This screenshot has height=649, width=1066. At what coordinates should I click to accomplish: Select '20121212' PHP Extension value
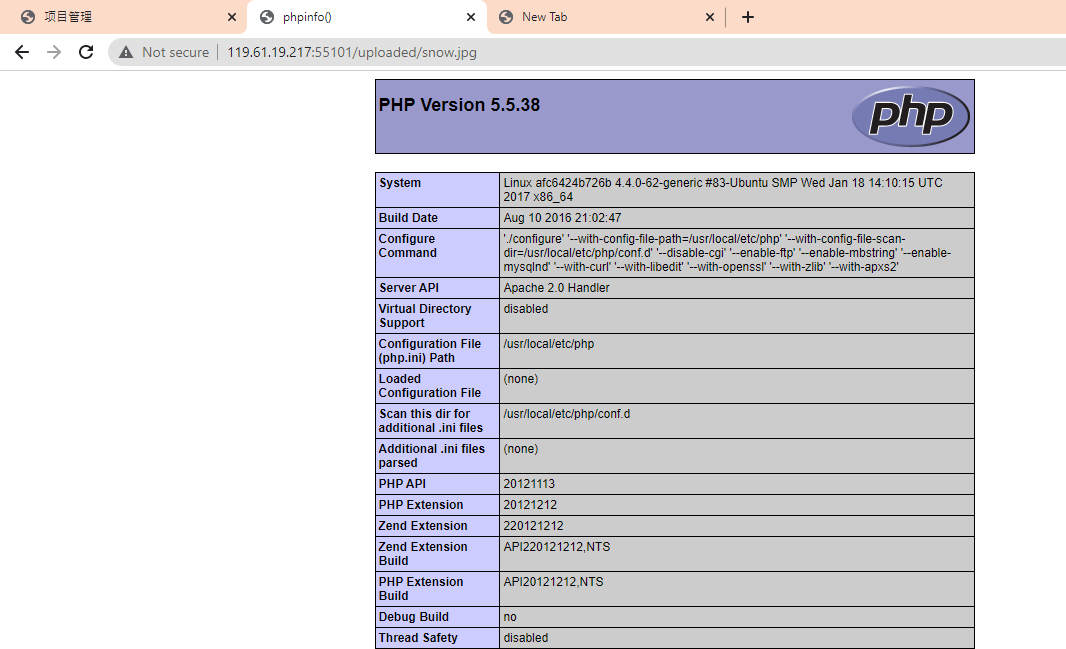530,505
